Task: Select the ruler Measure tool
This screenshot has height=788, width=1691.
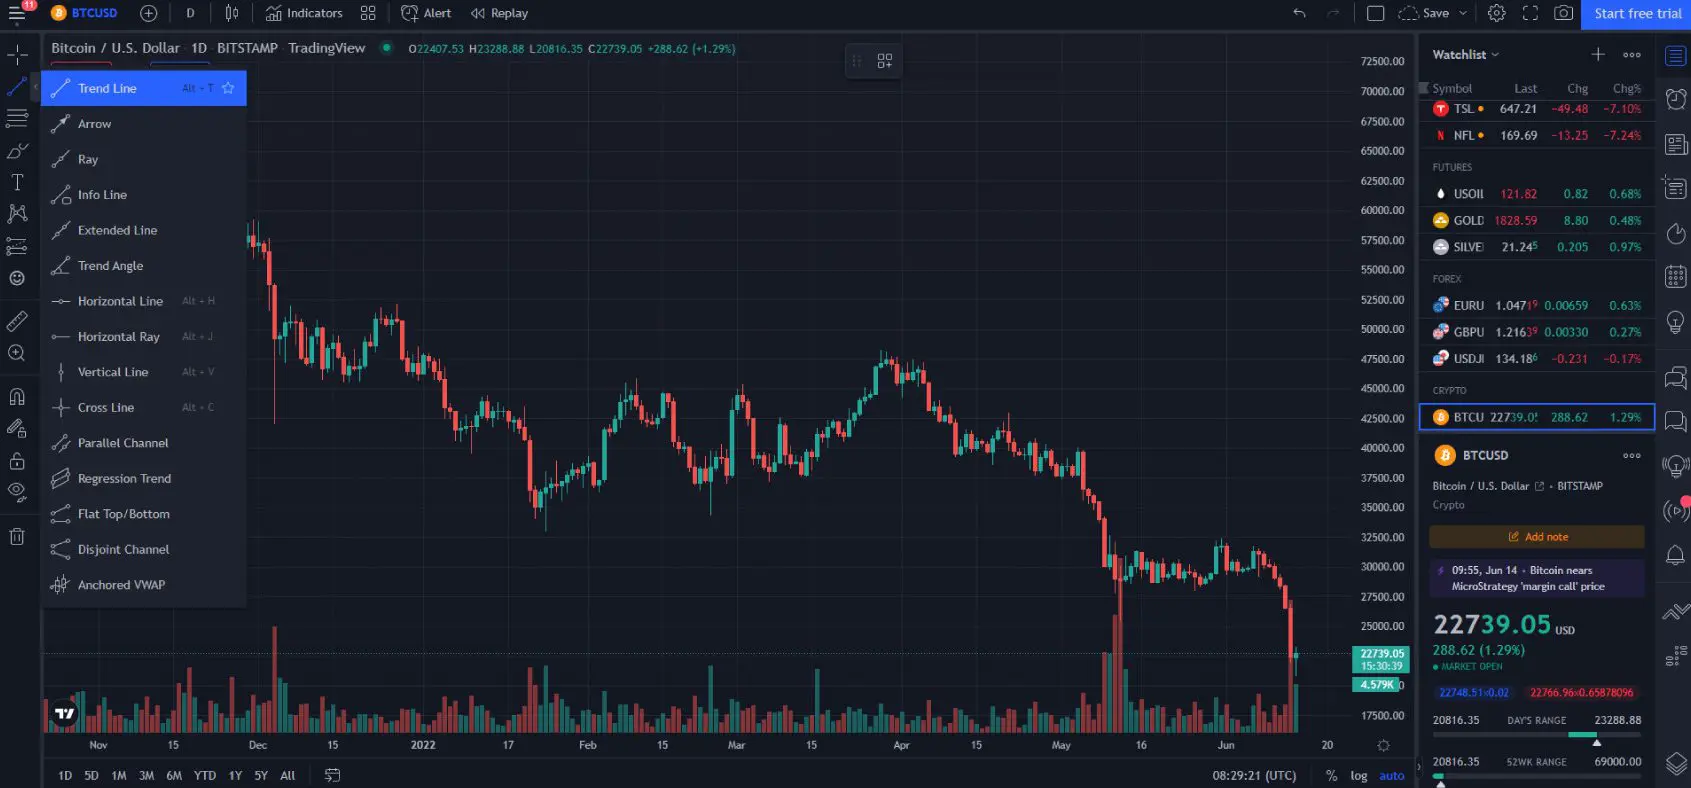Action: [17, 321]
